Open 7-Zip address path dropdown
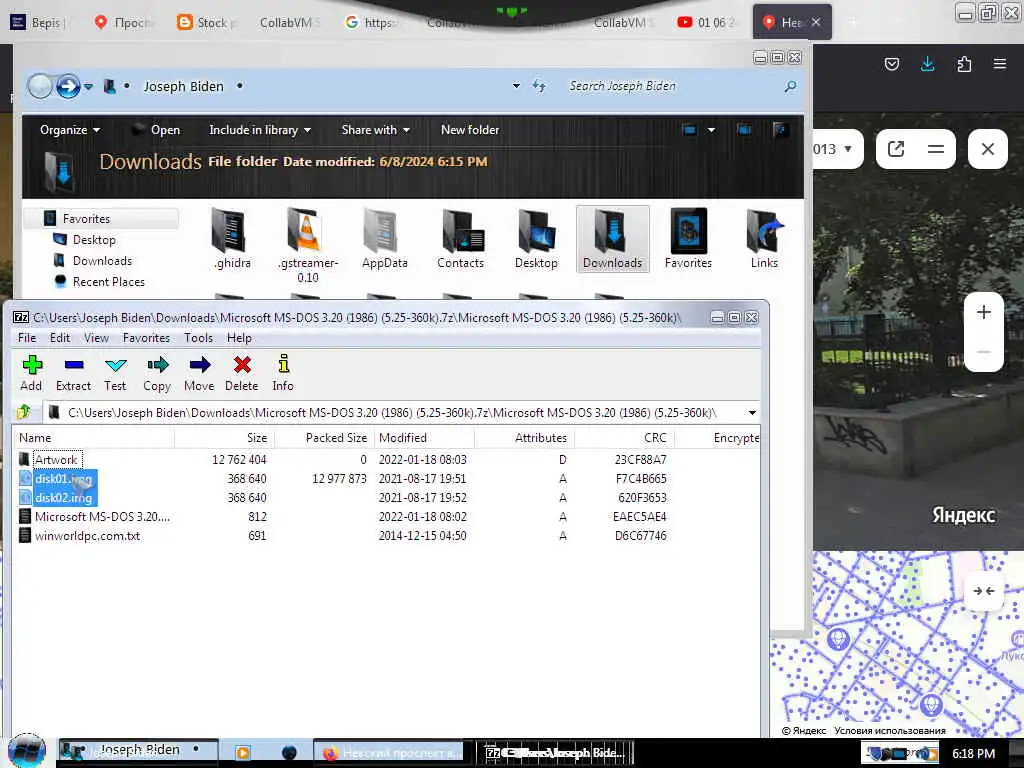This screenshot has width=1024, height=768. click(x=752, y=413)
